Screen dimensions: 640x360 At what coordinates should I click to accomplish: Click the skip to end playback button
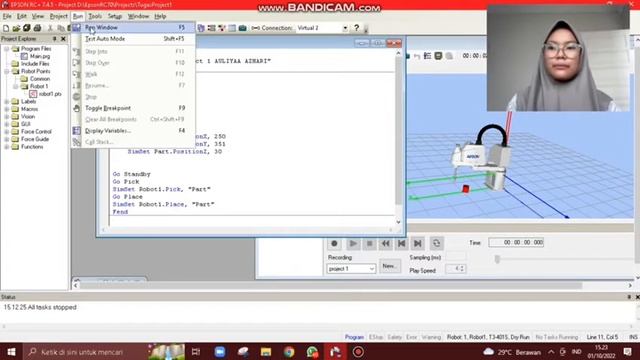[x=418, y=243]
